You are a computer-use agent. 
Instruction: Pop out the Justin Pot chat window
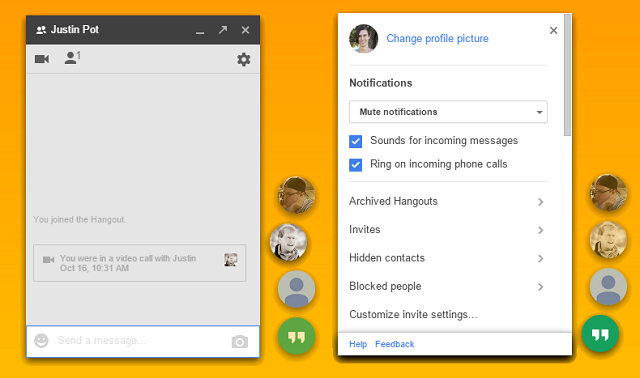223,30
